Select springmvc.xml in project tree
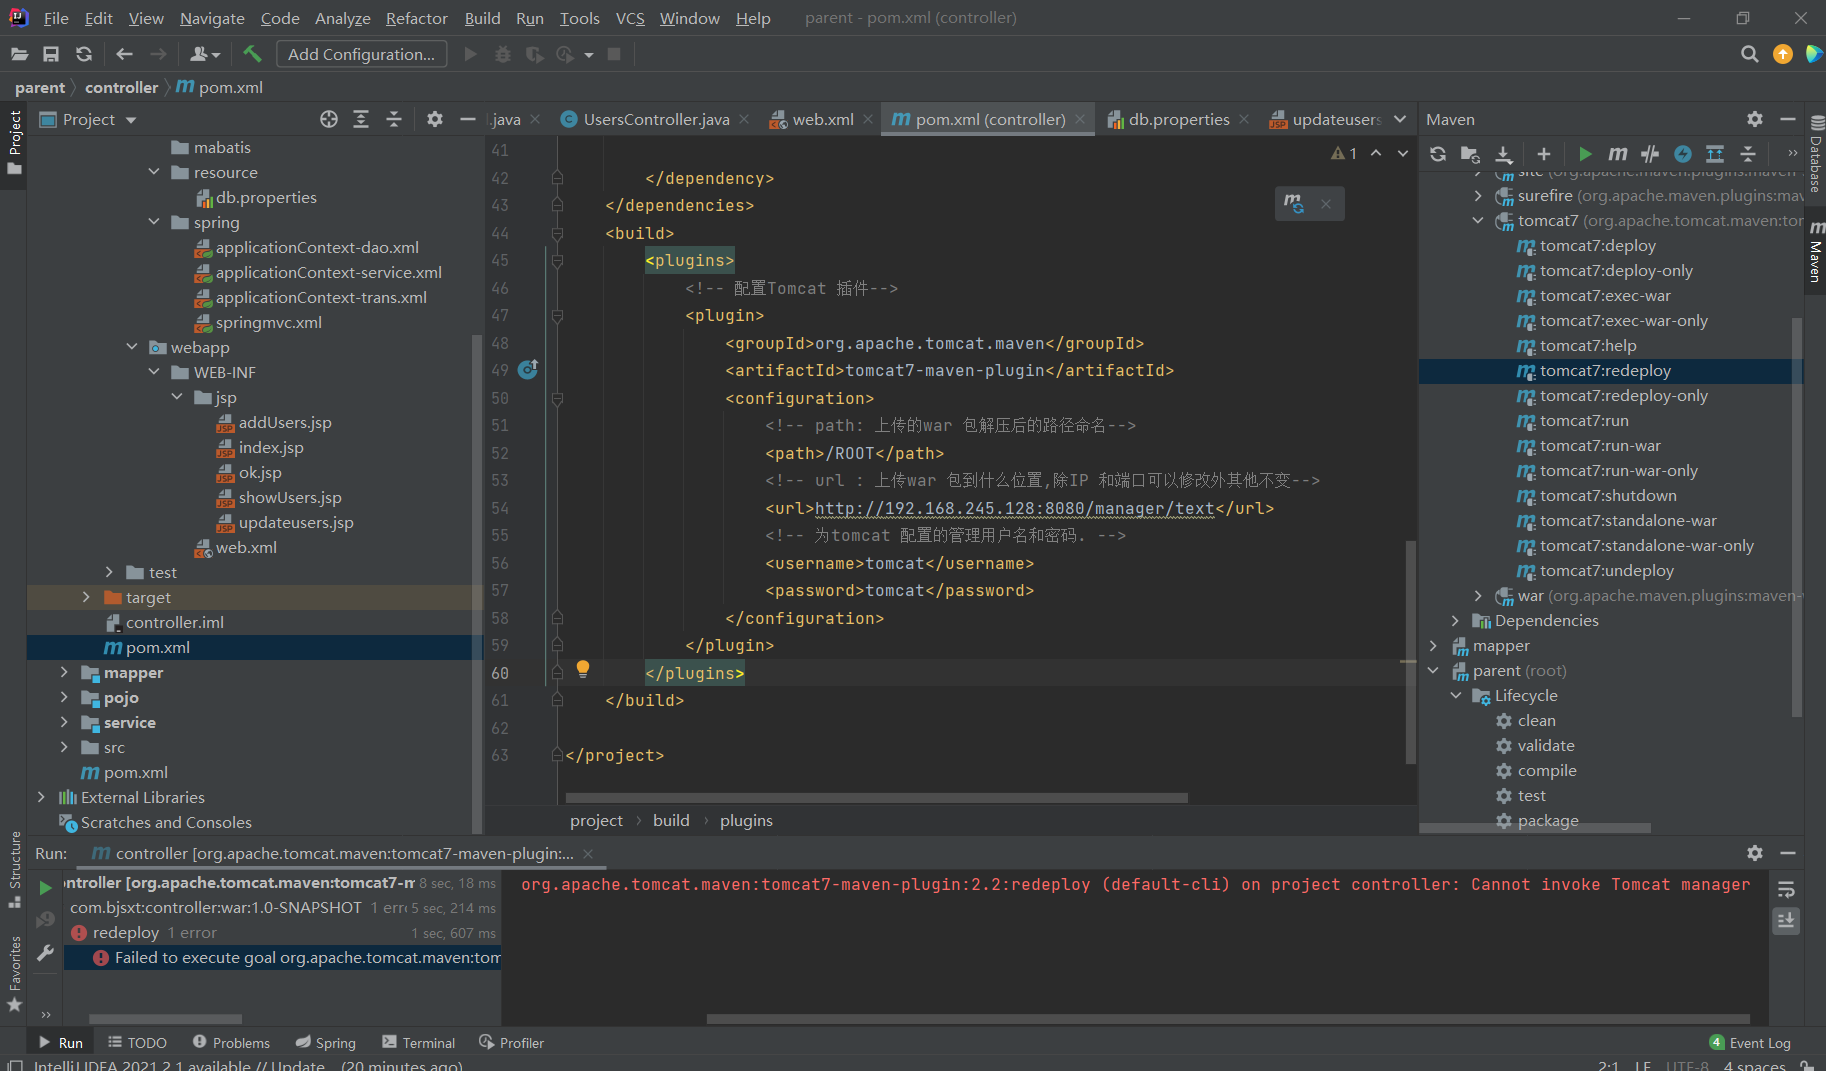Viewport: 1826px width, 1071px height. point(268,322)
